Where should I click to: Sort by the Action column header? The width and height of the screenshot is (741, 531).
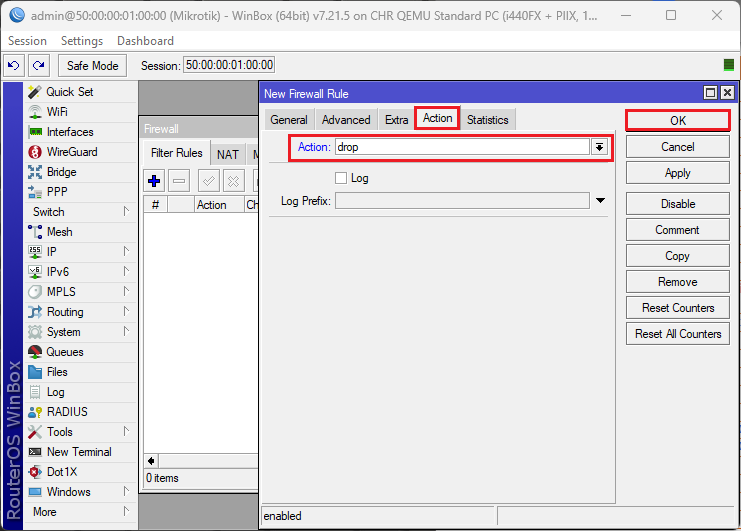tap(219, 205)
